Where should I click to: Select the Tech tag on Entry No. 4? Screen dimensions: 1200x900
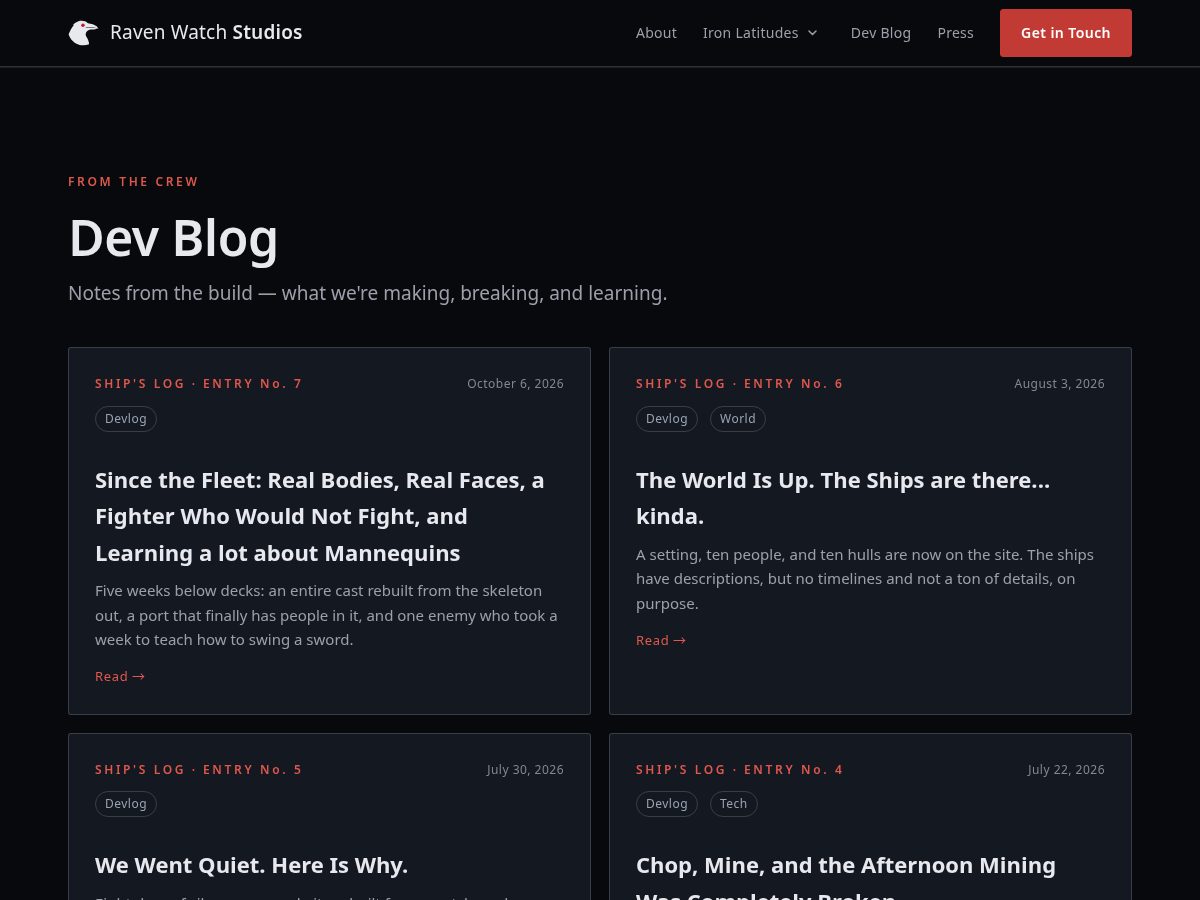(x=734, y=804)
